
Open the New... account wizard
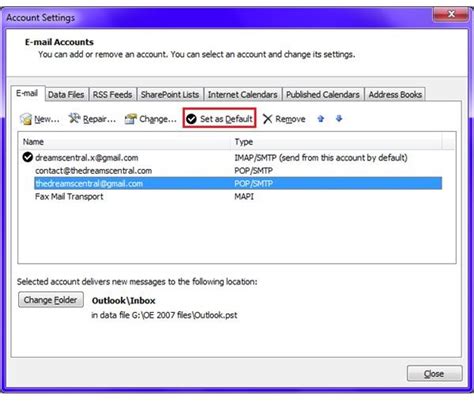40,119
